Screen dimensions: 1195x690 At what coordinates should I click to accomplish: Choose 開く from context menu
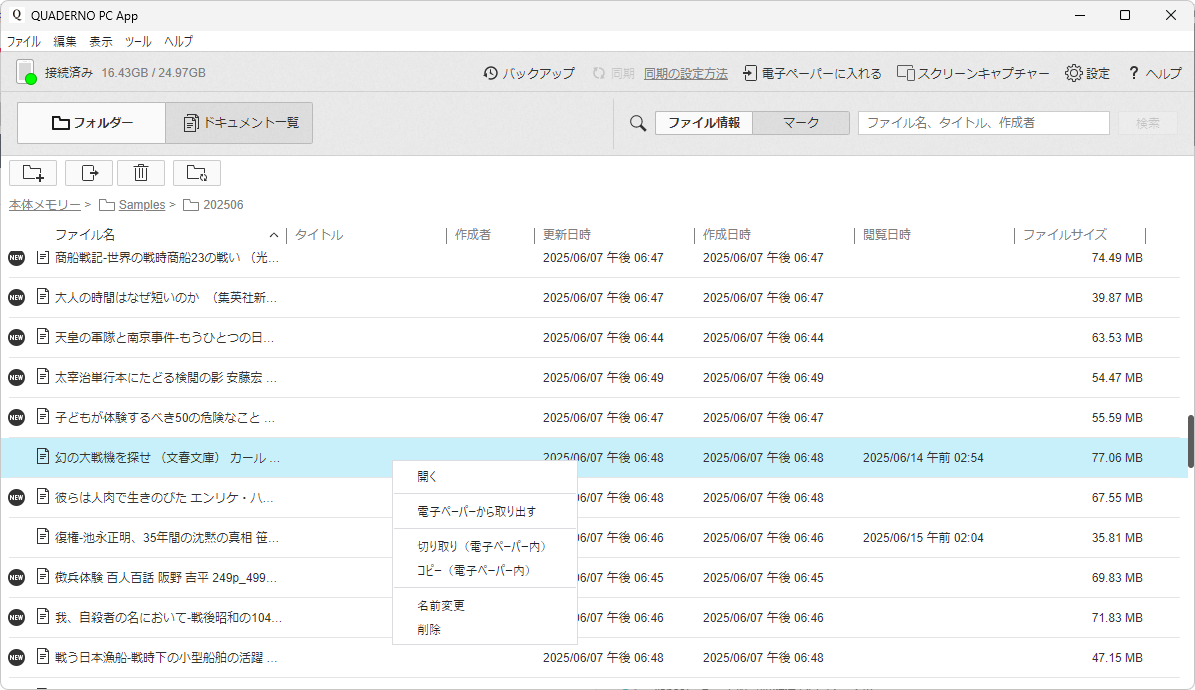[x=485, y=477]
